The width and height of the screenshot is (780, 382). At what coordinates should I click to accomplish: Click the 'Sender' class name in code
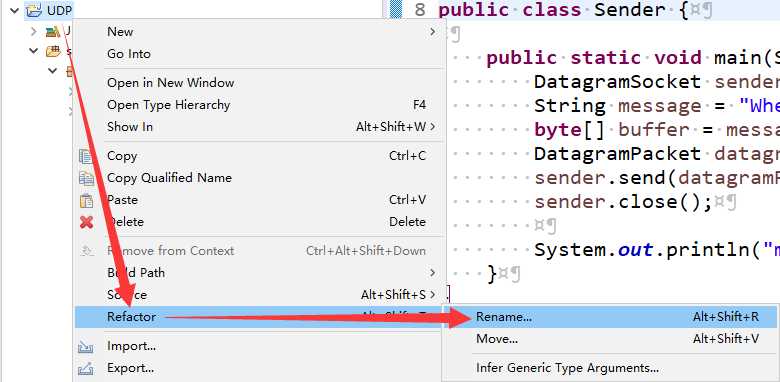pyautogui.click(x=630, y=10)
